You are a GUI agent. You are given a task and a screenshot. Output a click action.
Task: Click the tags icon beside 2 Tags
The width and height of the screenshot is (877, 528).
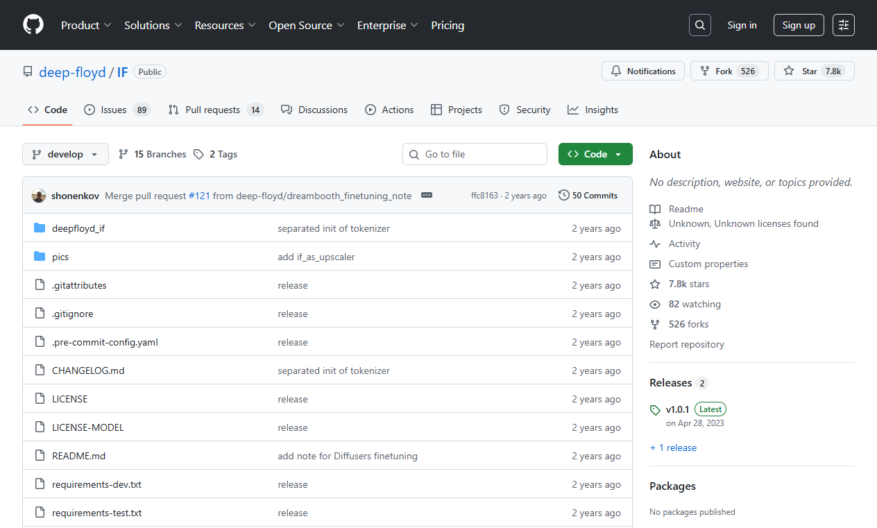point(199,154)
